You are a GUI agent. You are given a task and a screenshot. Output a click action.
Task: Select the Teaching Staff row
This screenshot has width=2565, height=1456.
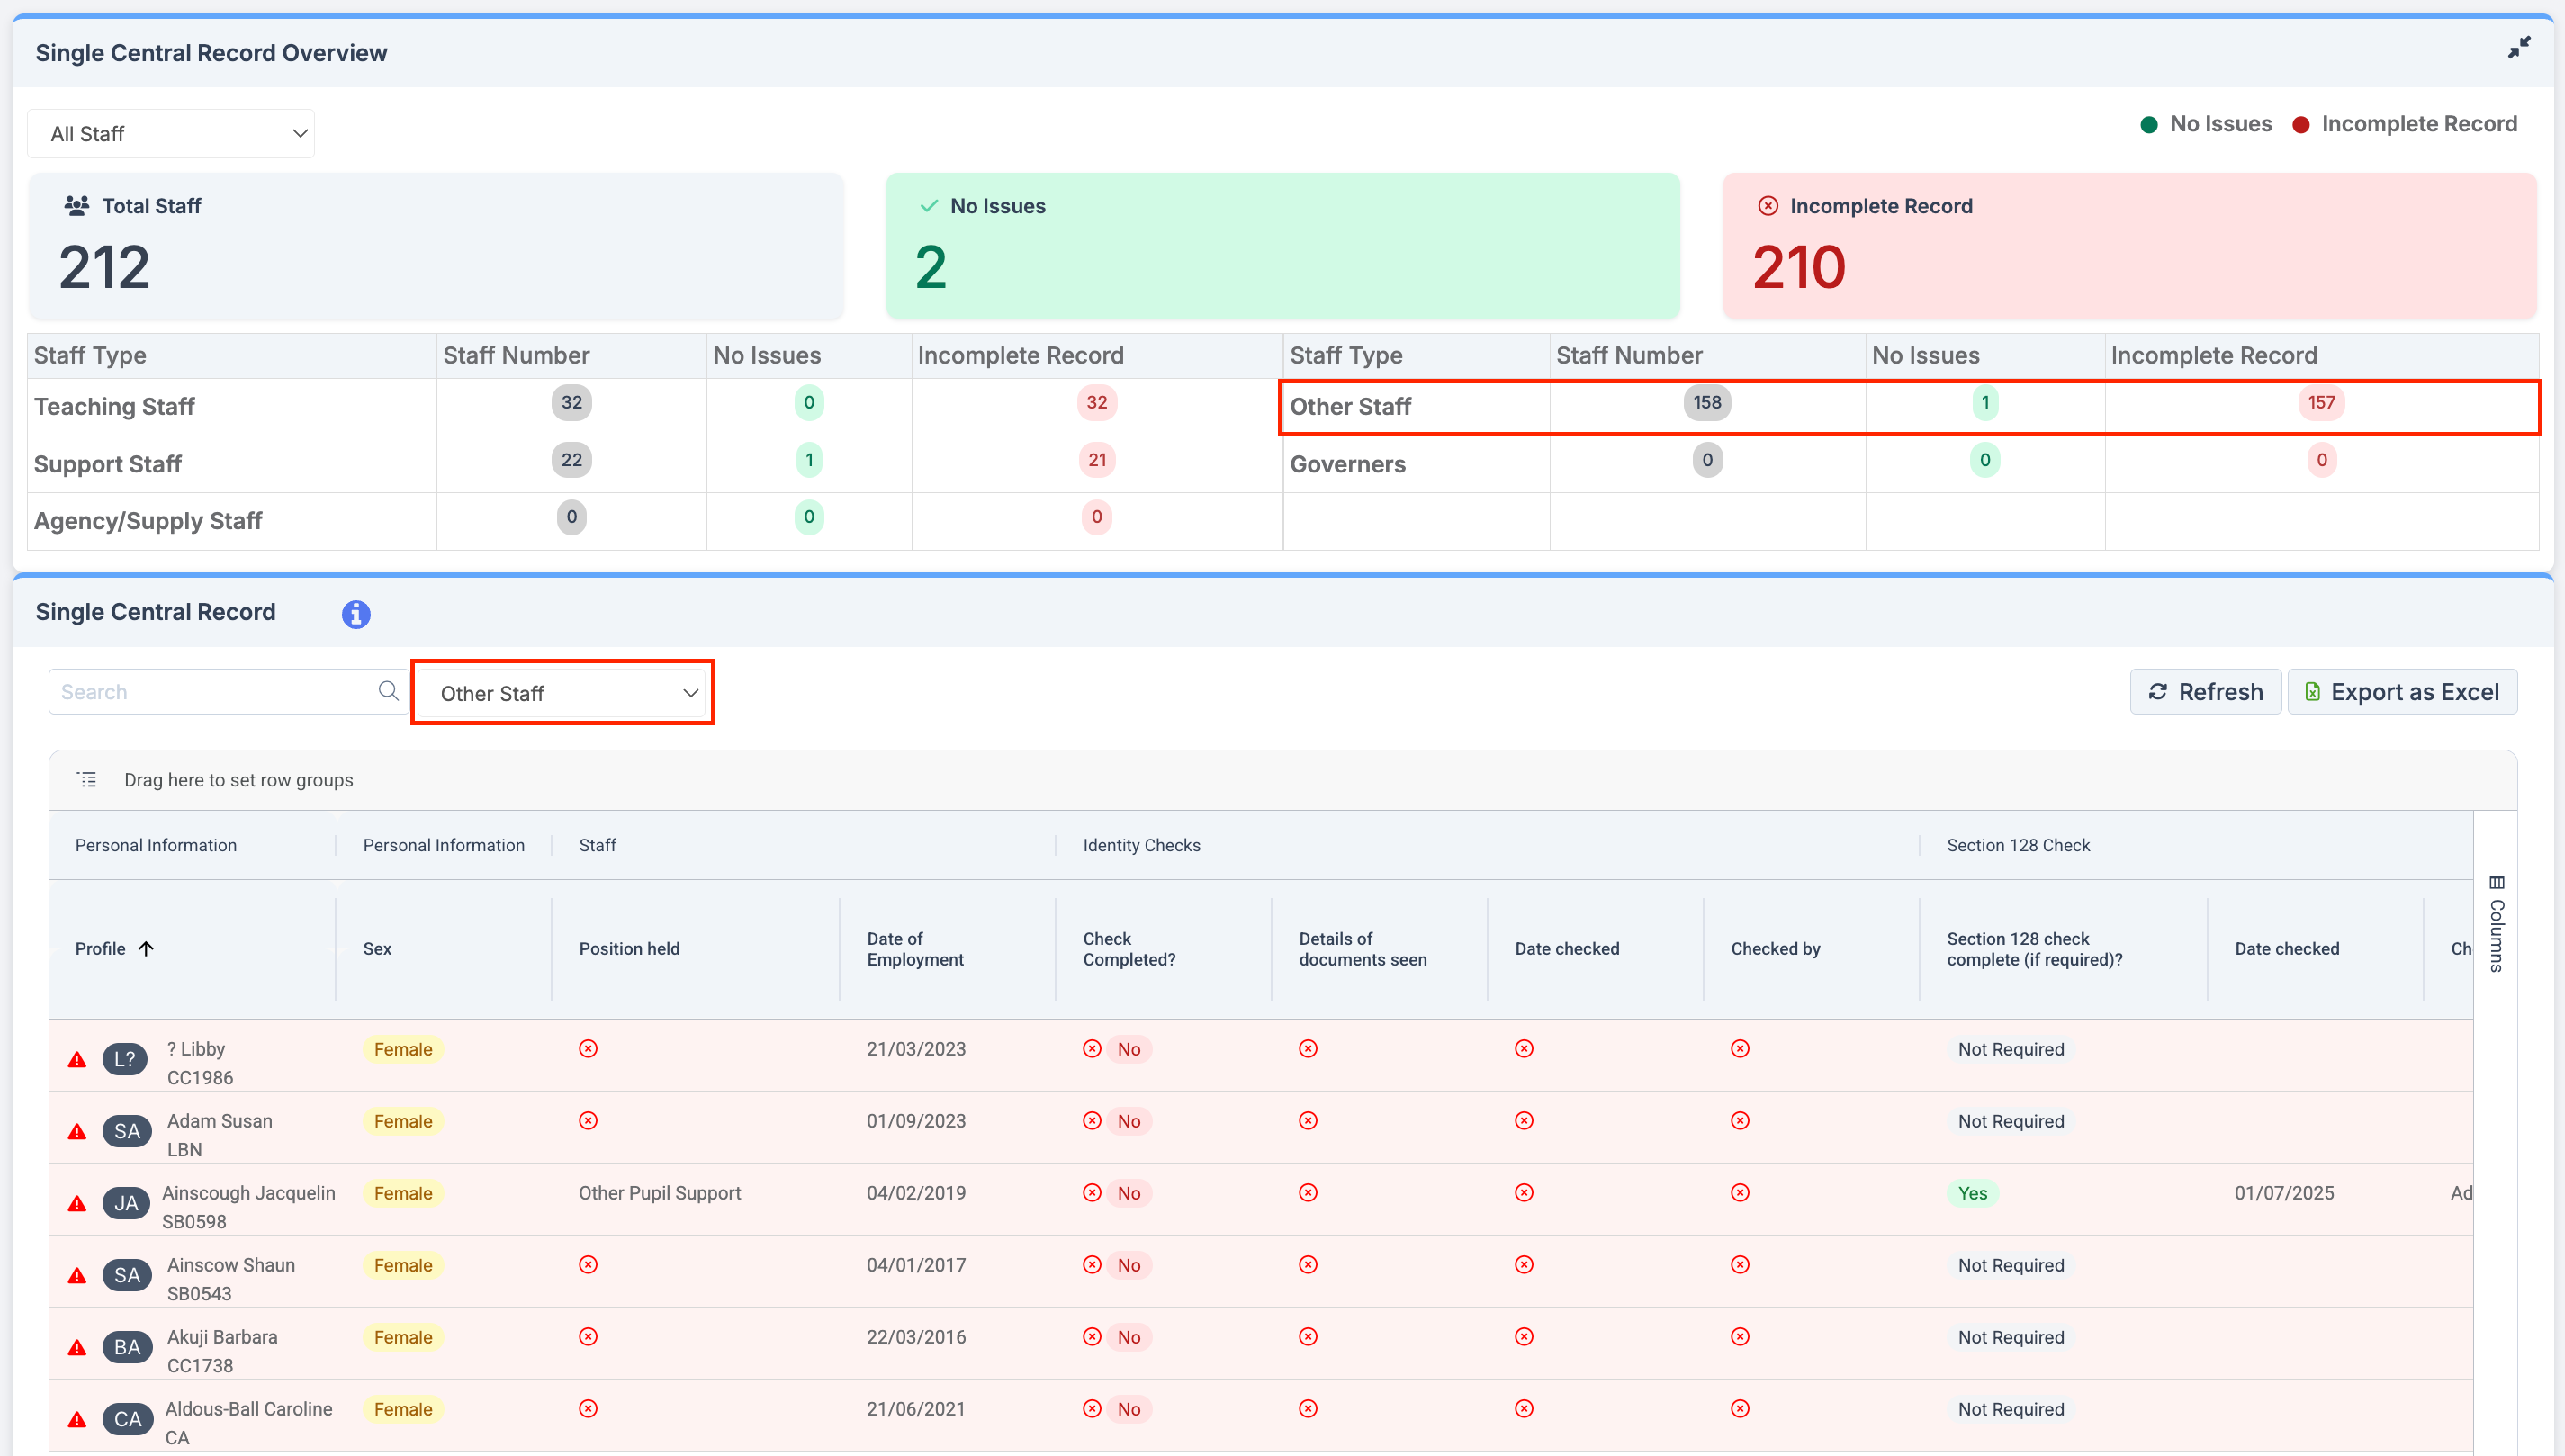point(114,406)
